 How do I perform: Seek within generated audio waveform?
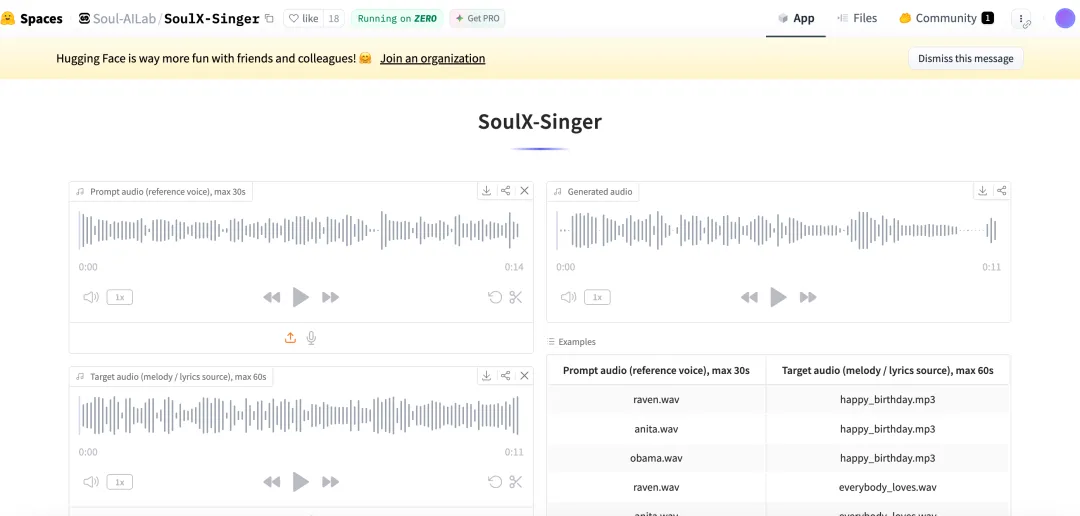[778, 230]
